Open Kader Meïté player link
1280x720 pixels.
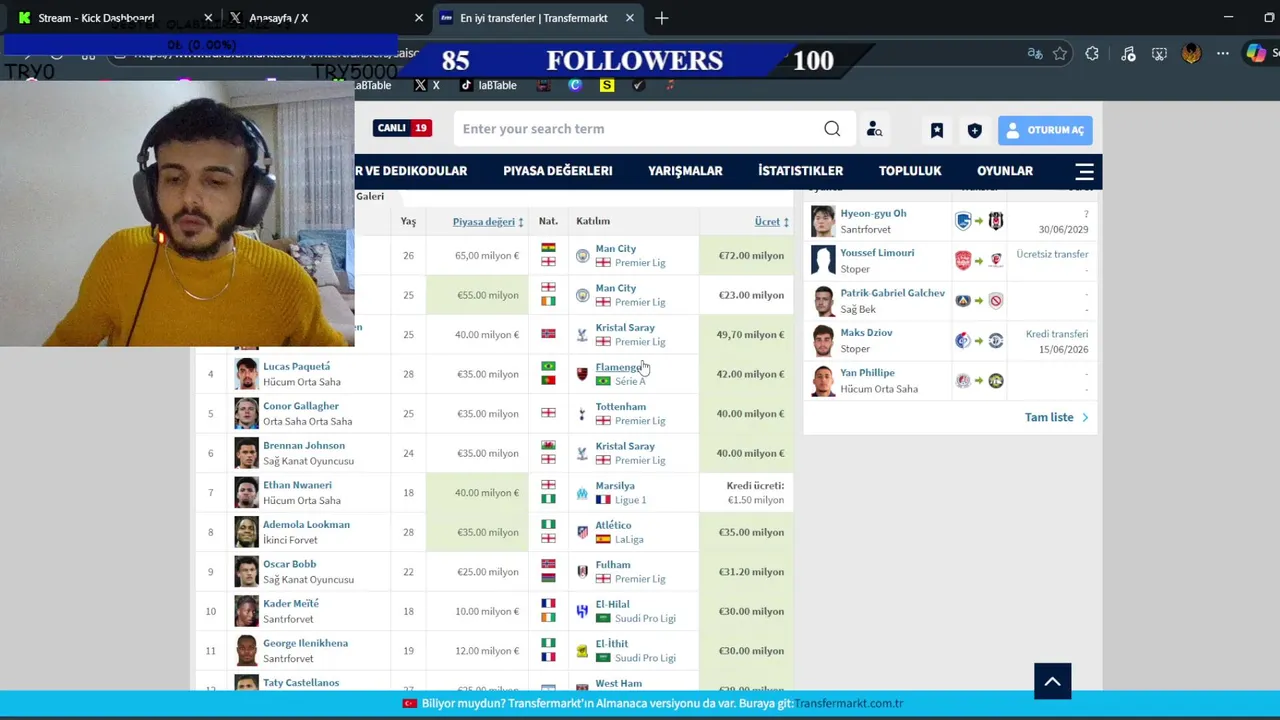click(x=291, y=603)
